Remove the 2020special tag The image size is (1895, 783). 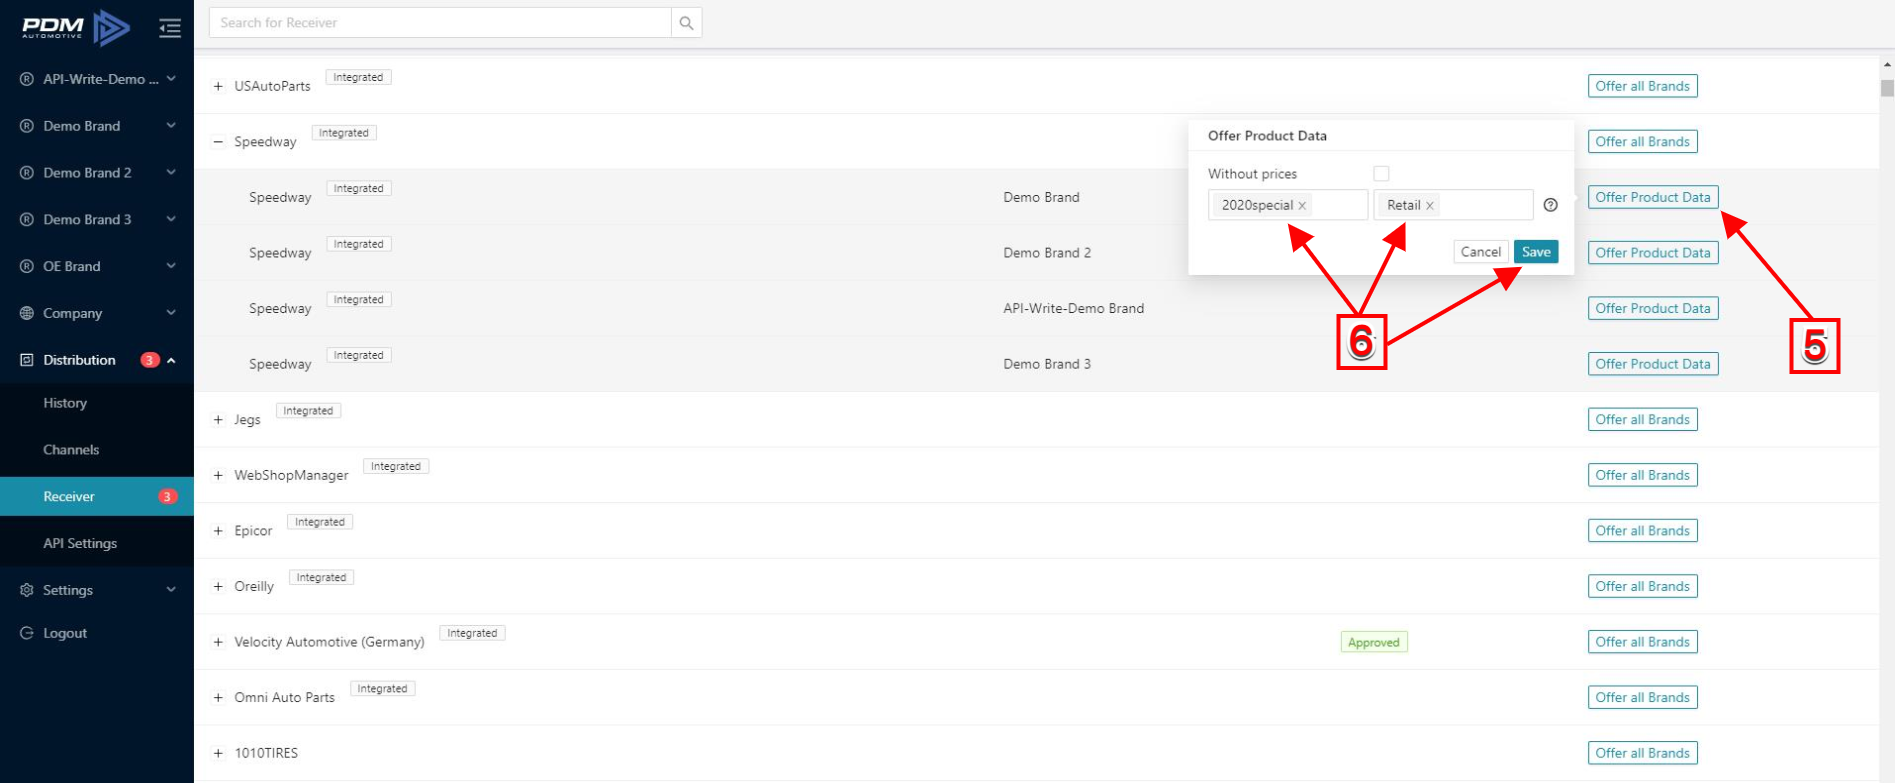[x=1302, y=206]
